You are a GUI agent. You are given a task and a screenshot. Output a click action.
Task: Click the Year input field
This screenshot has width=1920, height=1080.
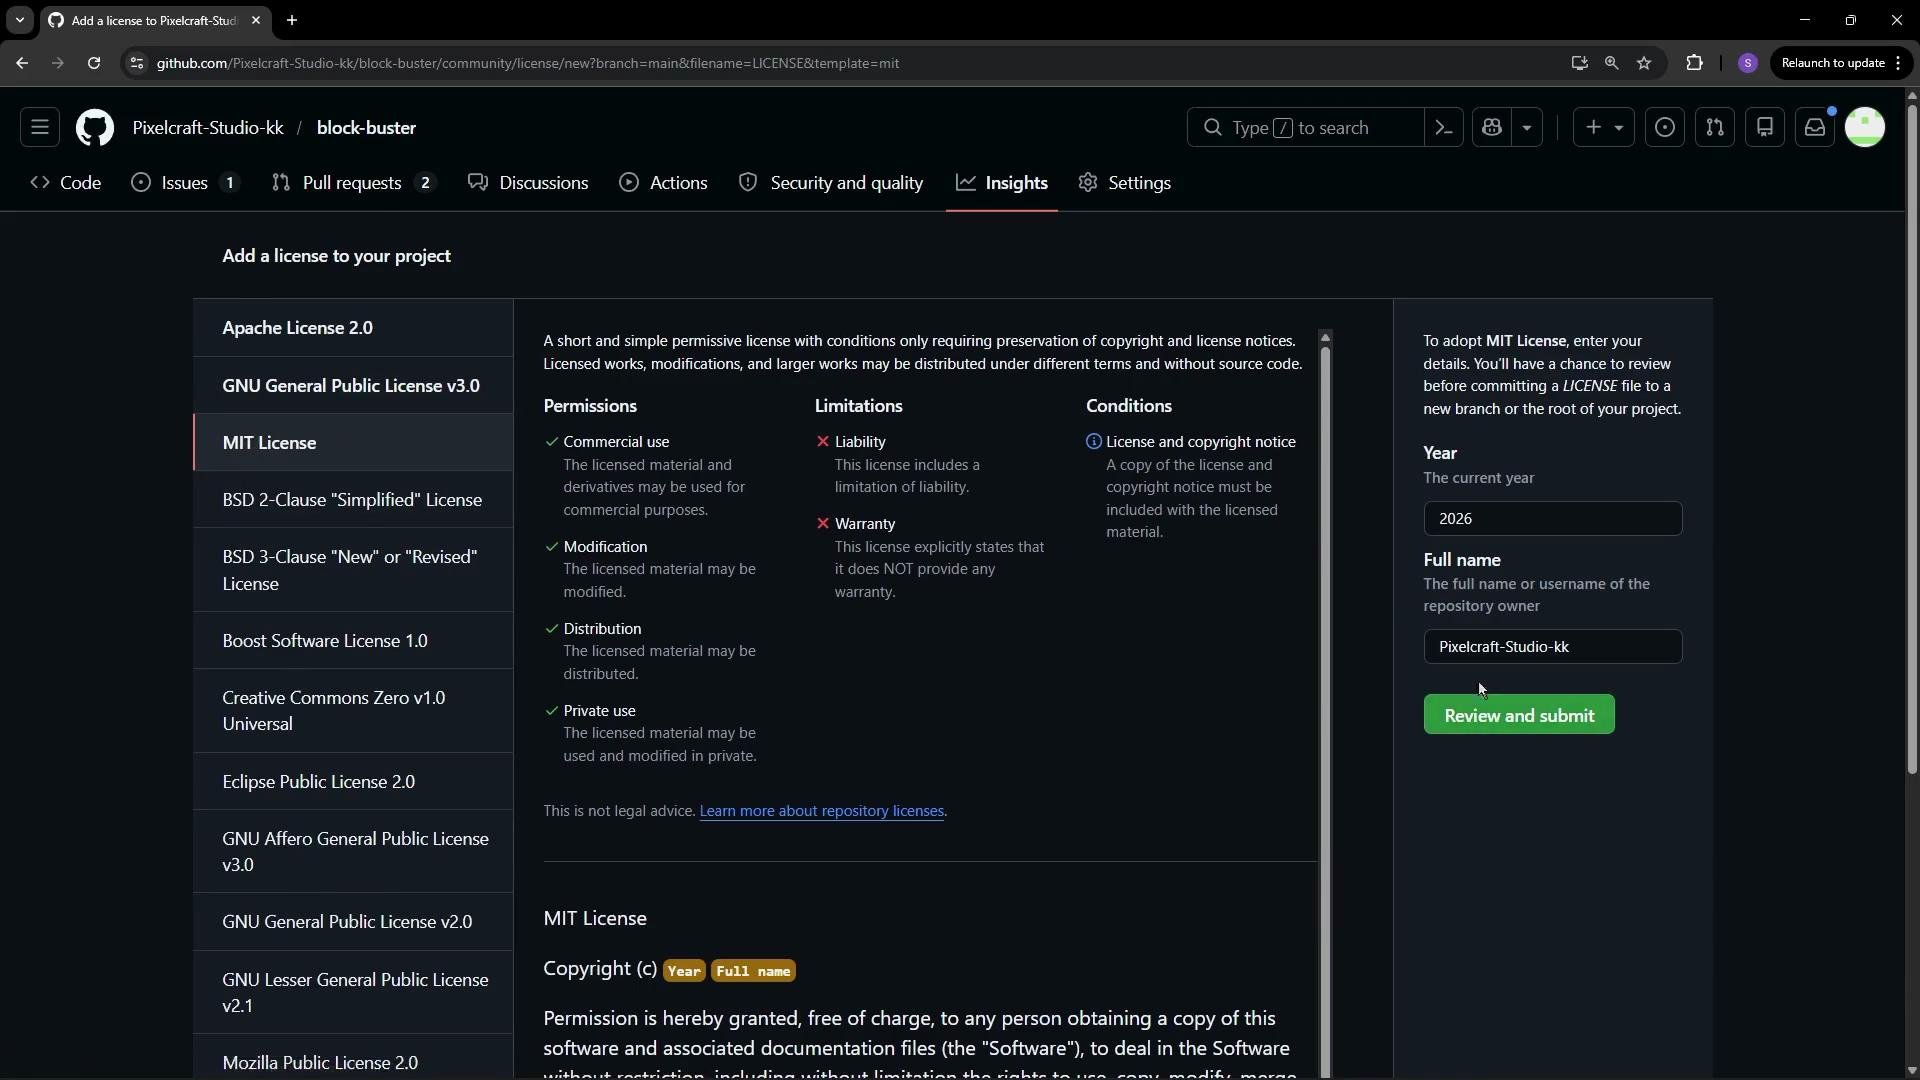pos(1552,519)
